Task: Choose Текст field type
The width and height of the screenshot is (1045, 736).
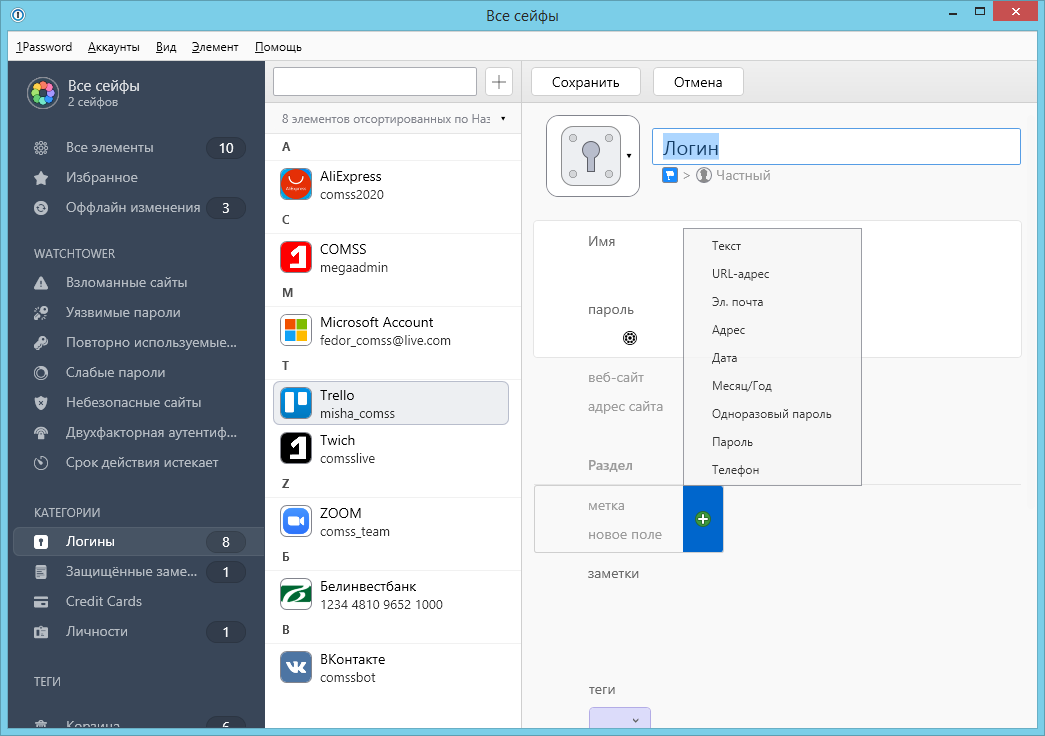Action: tap(772, 246)
